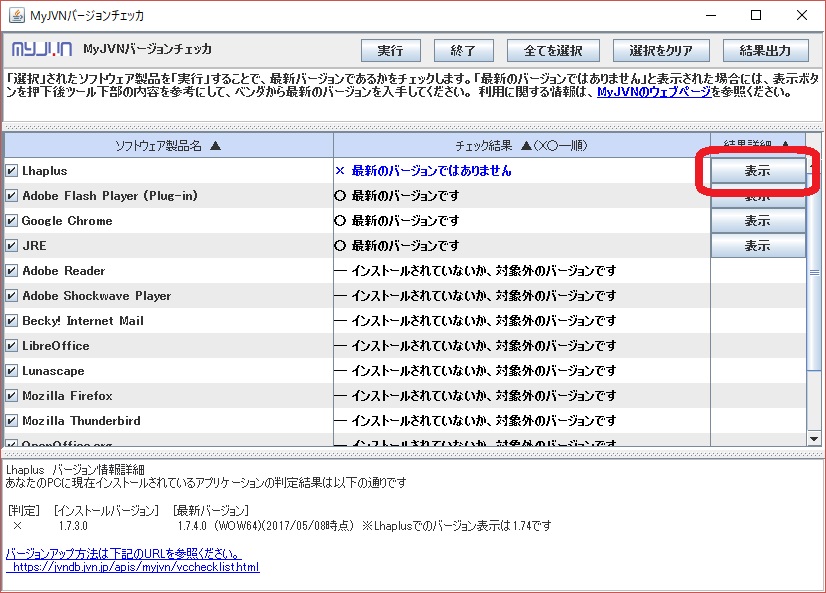
Task: Maximize the MyJVN window
Action: pos(756,15)
